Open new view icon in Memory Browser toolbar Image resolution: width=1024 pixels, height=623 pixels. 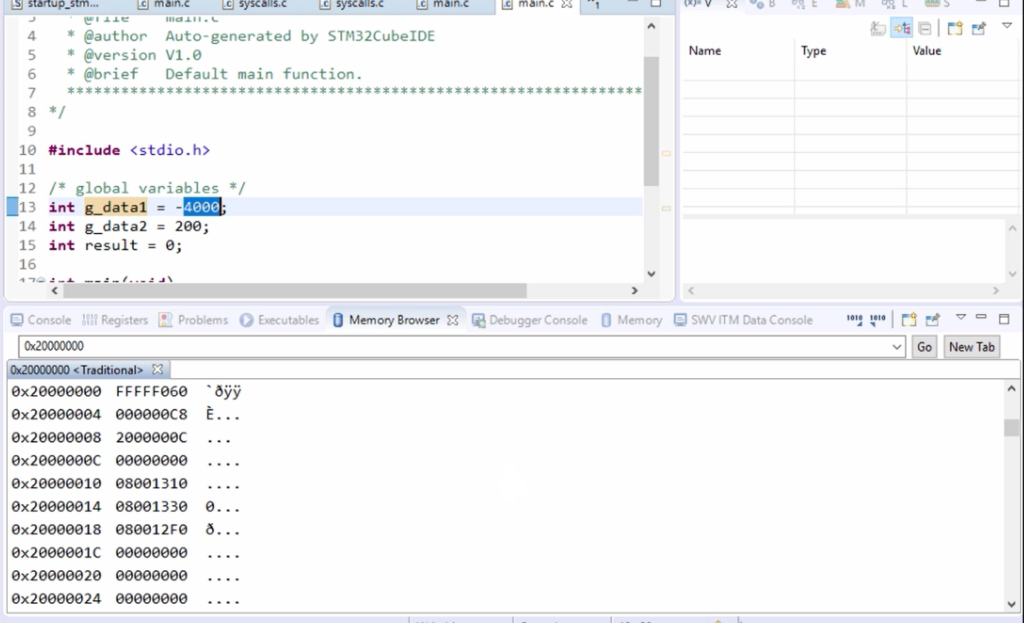point(908,319)
